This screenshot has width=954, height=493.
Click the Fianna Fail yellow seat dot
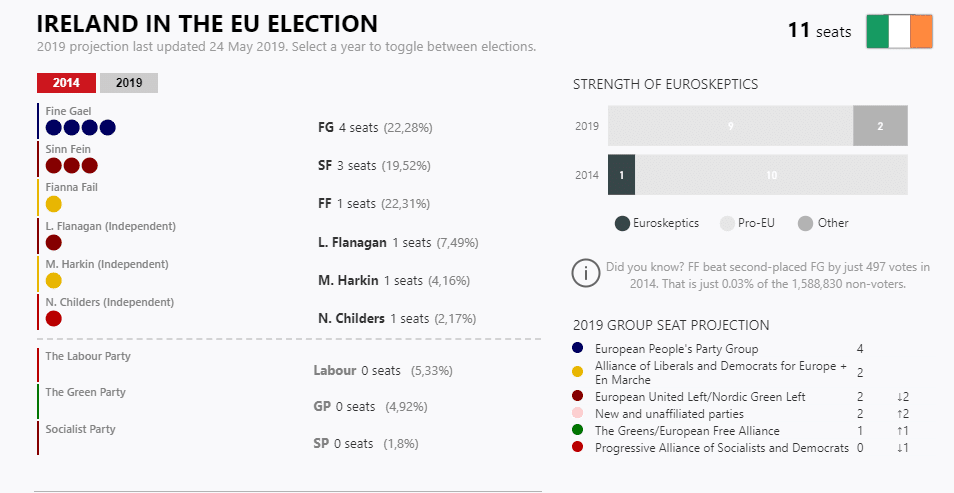(54, 204)
